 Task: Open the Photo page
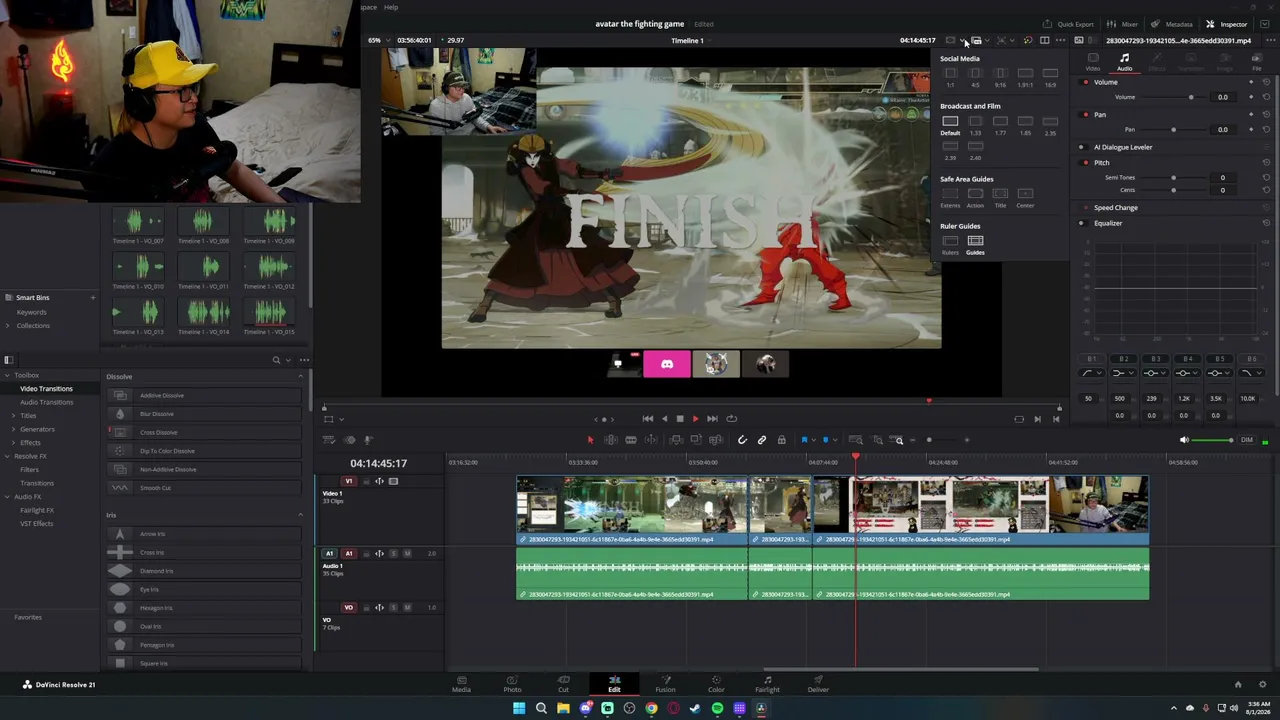(x=512, y=684)
